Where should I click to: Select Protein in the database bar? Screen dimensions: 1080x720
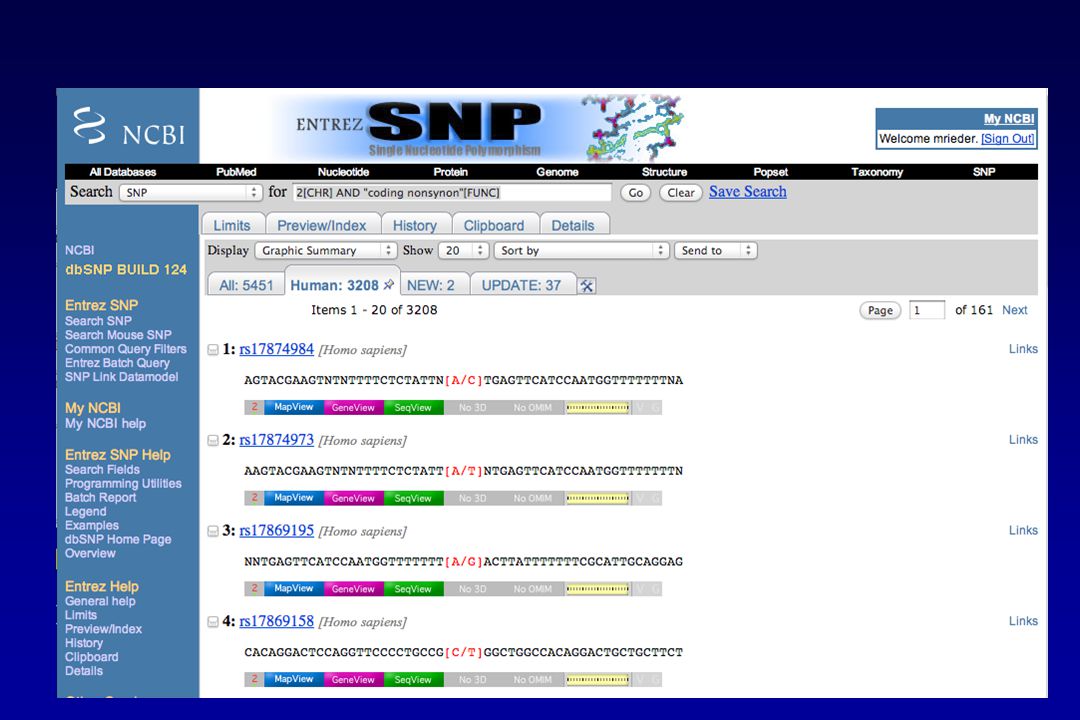[450, 172]
